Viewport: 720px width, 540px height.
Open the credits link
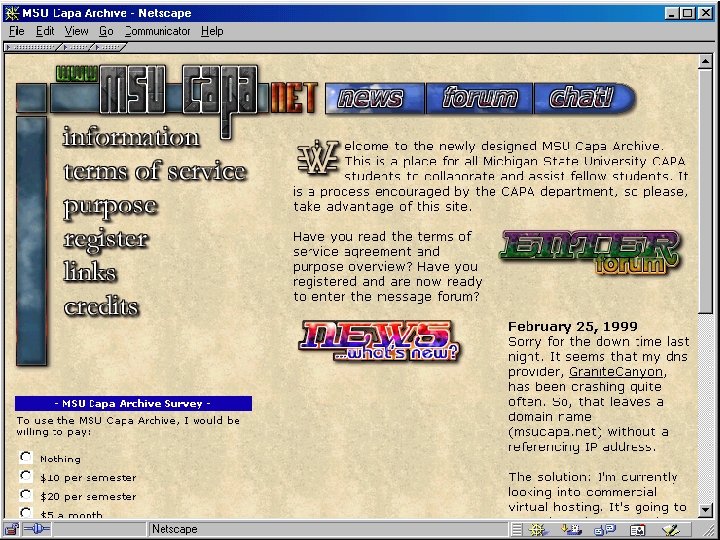(101, 306)
